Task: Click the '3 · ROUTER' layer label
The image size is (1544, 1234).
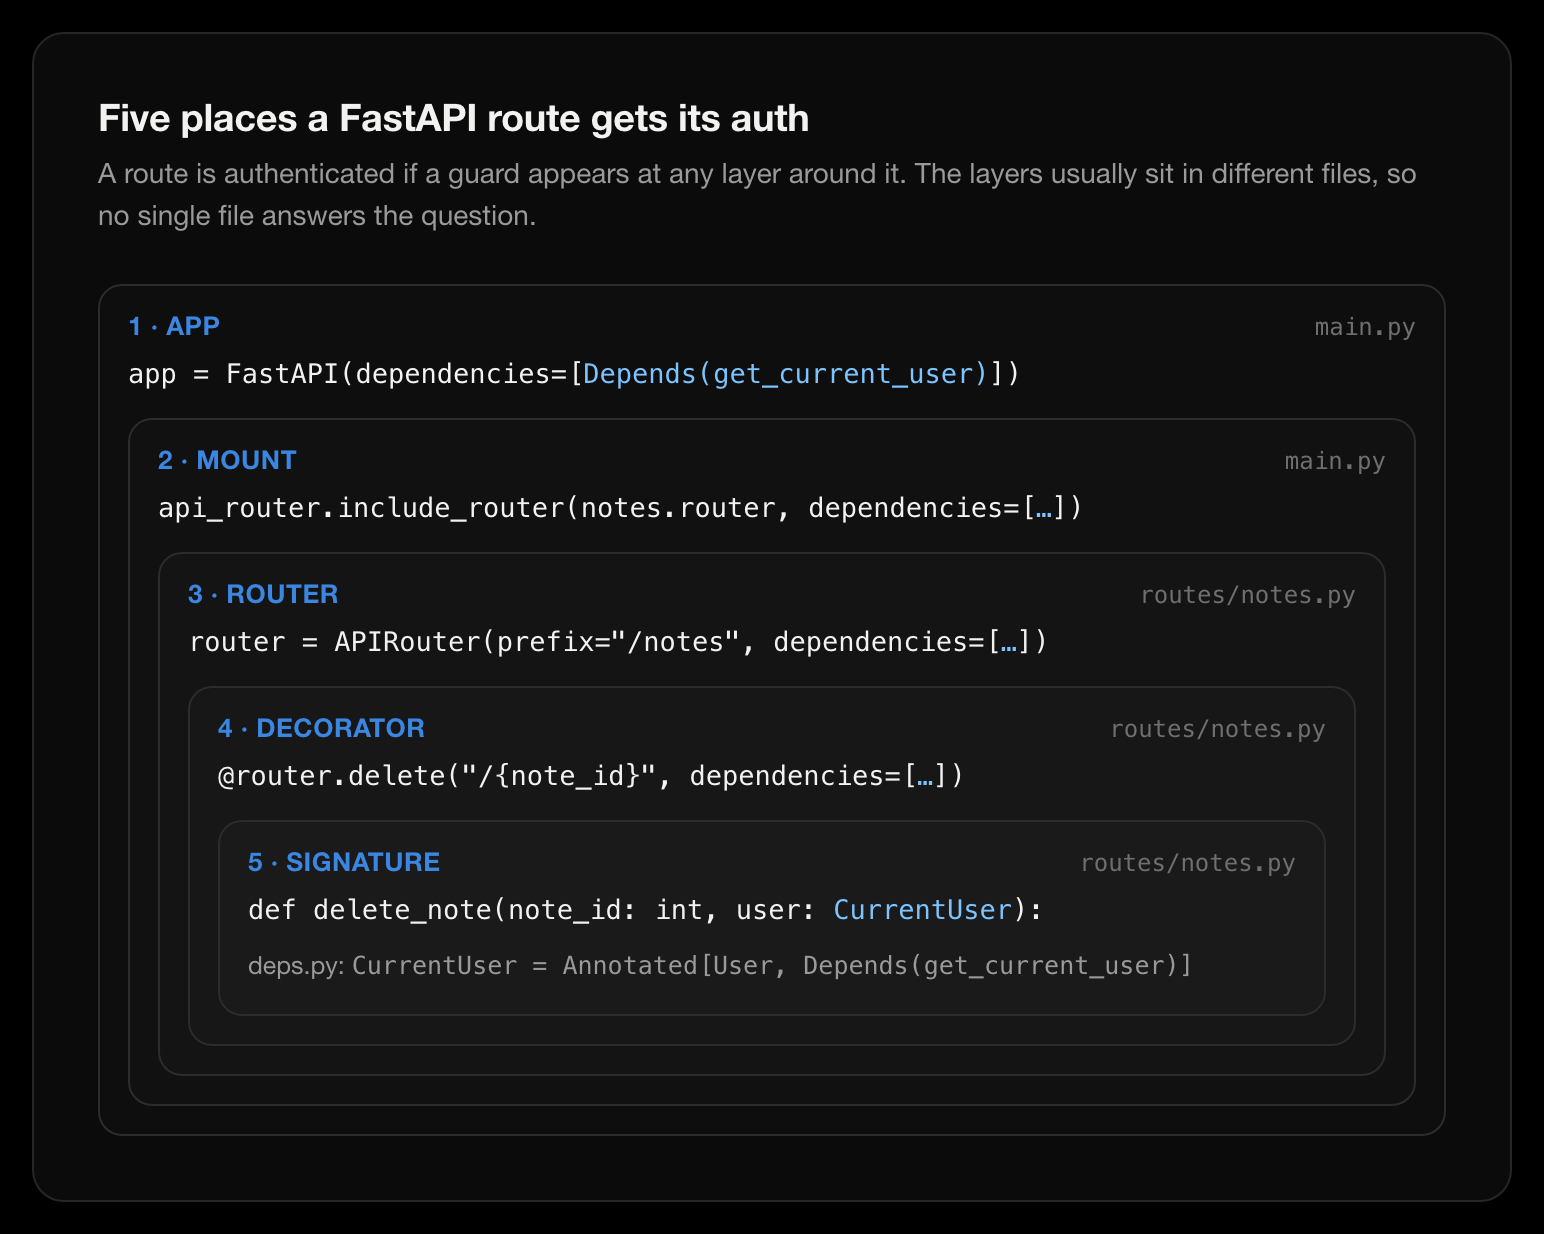Action: pyautogui.click(x=263, y=594)
